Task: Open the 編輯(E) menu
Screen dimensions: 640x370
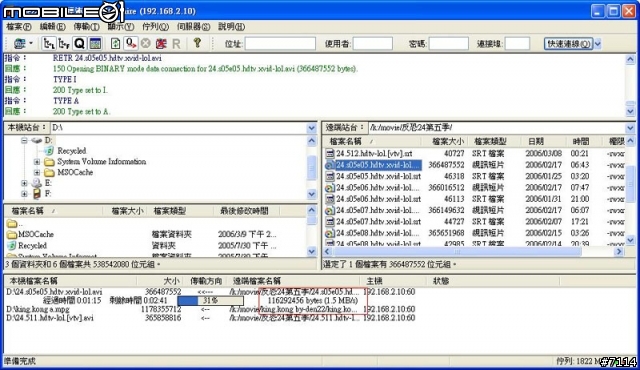Action: click(x=52, y=27)
